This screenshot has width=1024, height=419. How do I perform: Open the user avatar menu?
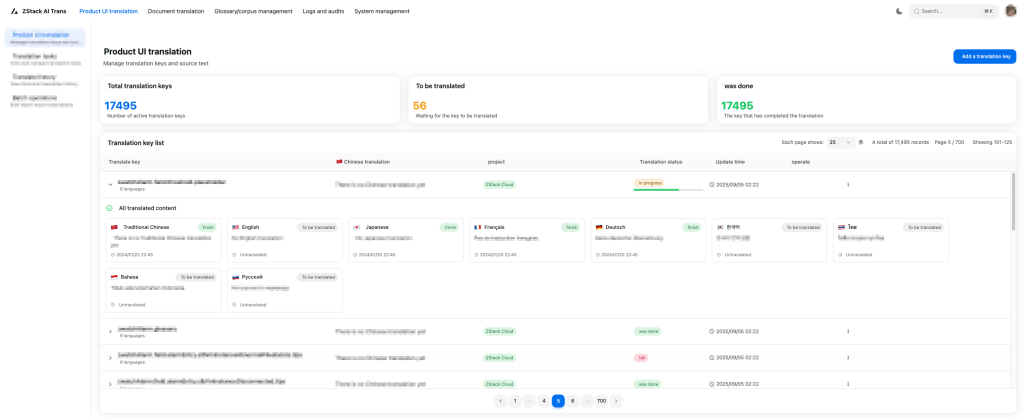pos(1010,11)
